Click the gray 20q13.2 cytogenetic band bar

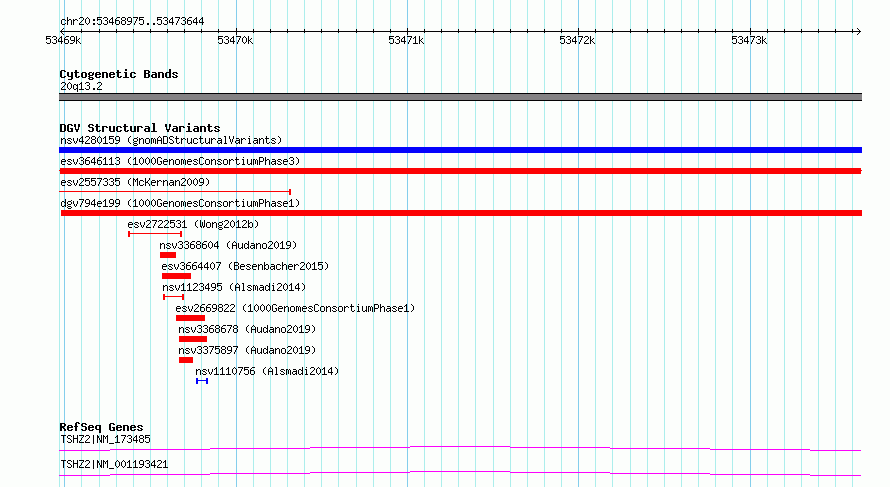click(460, 97)
